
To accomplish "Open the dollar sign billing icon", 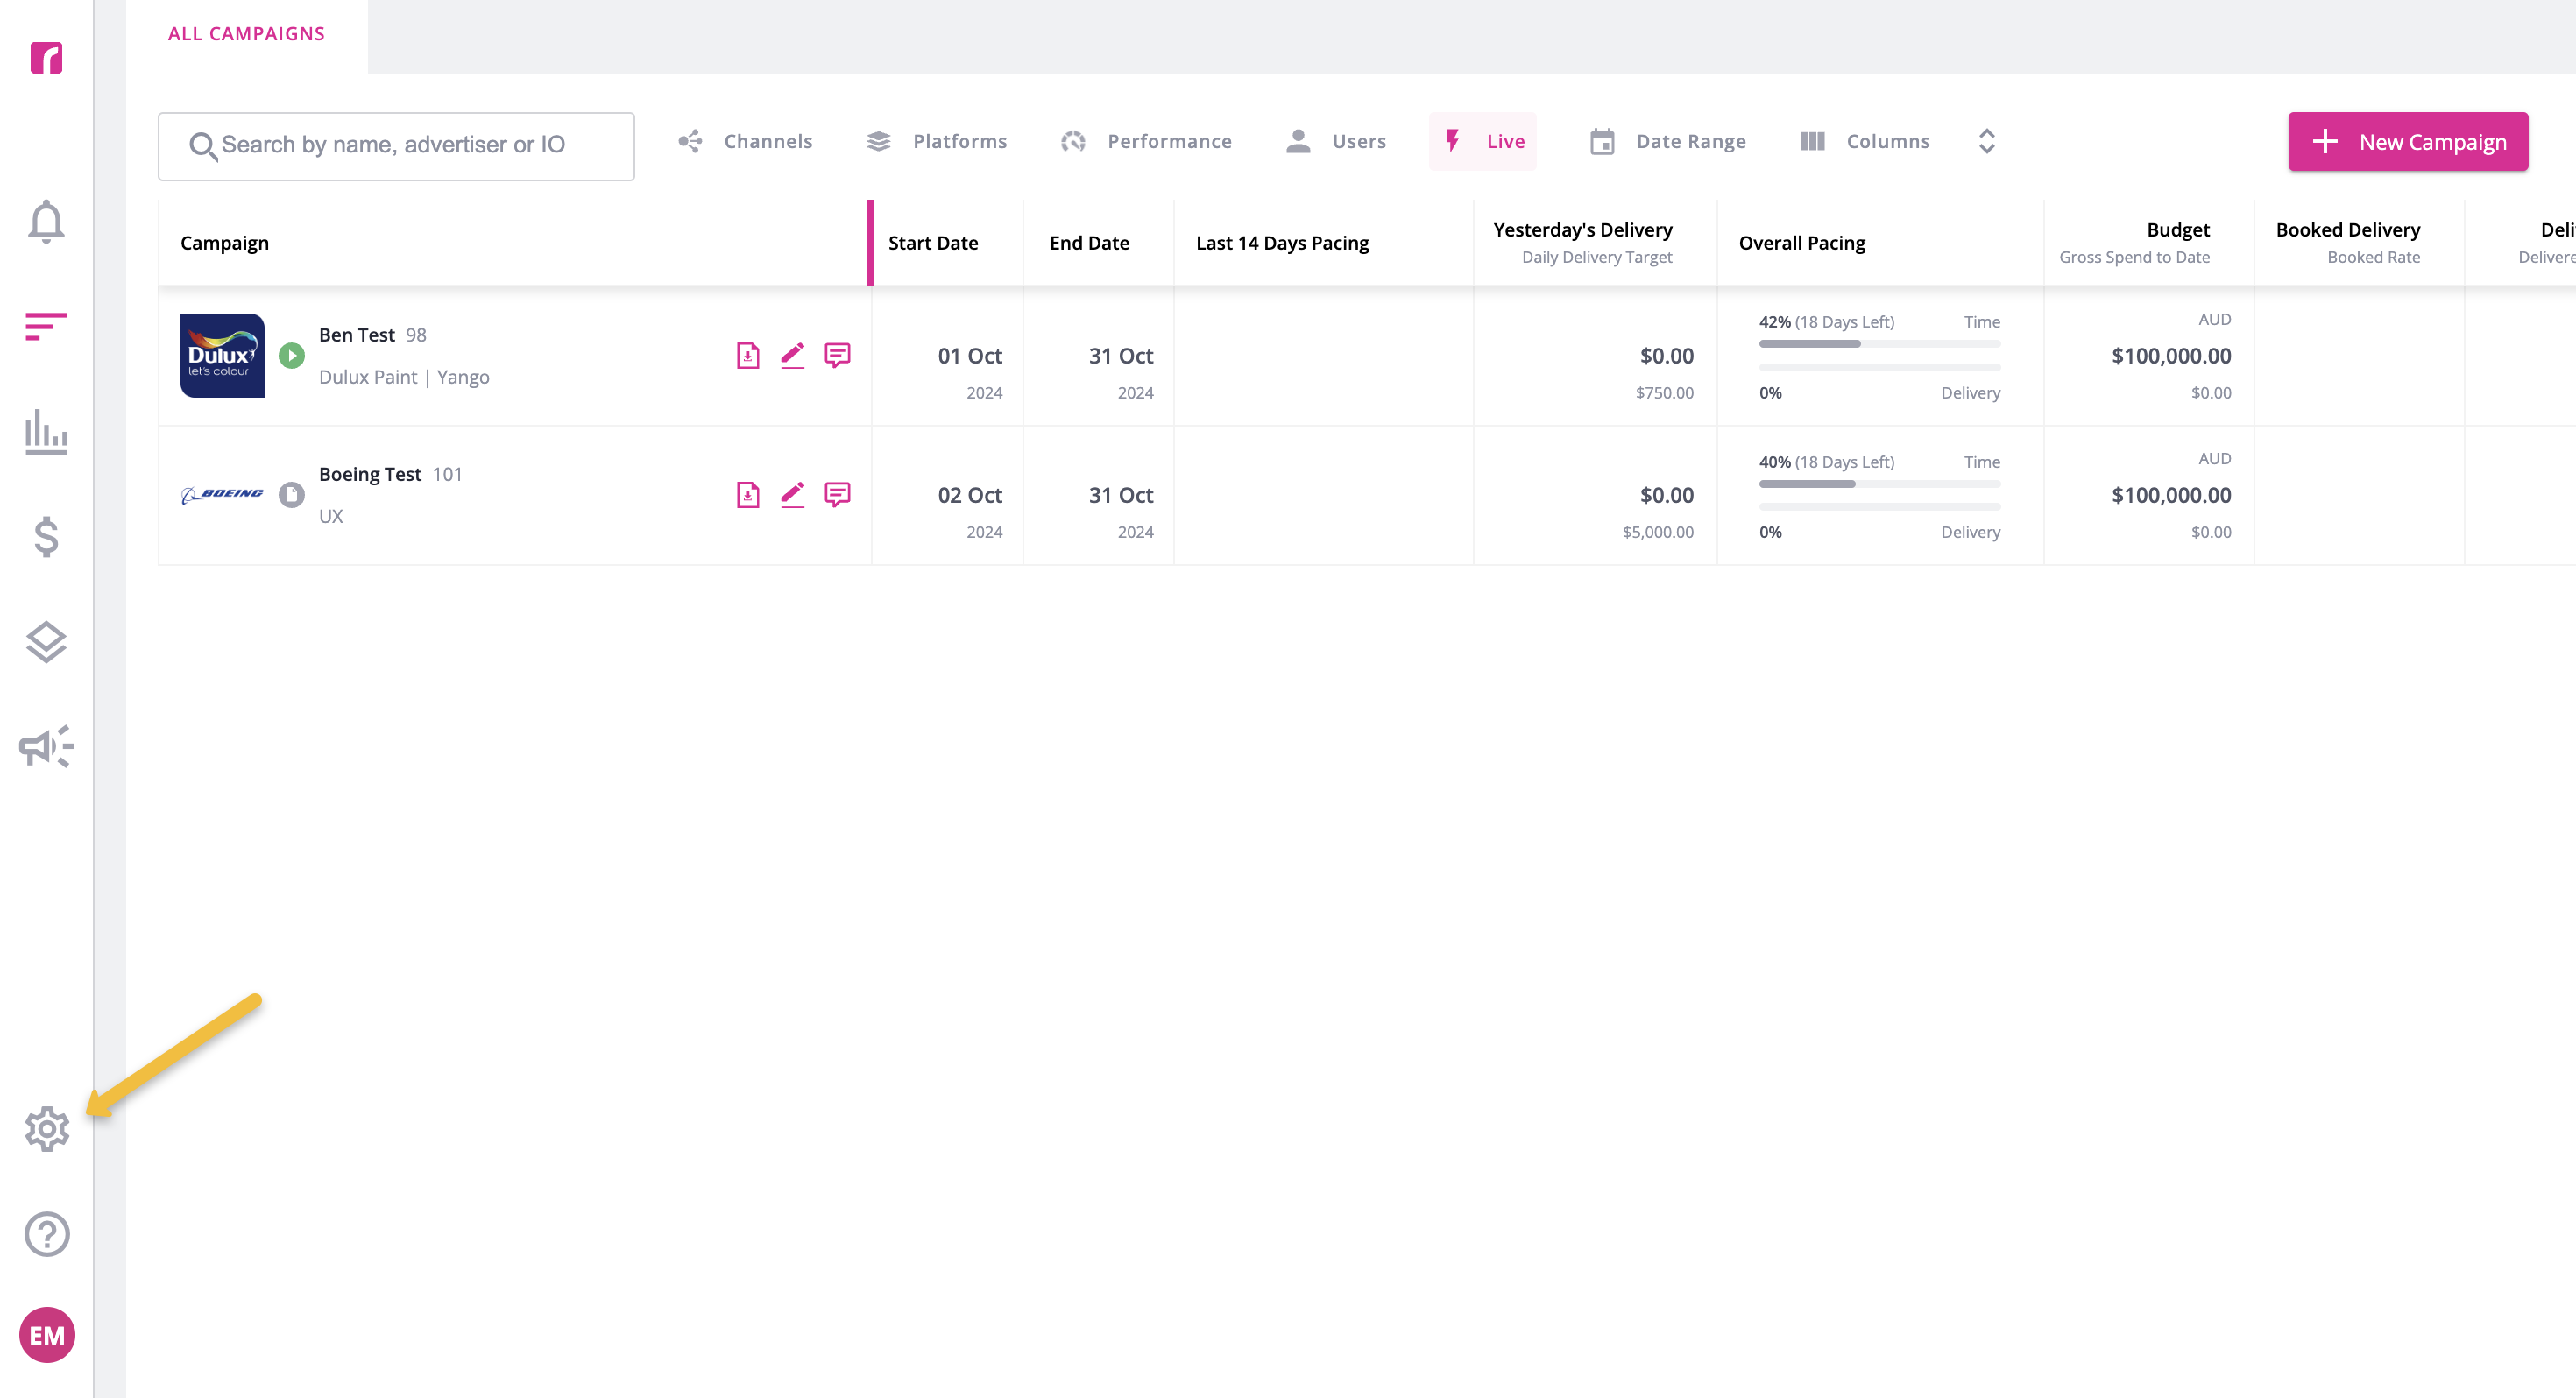I will point(46,537).
